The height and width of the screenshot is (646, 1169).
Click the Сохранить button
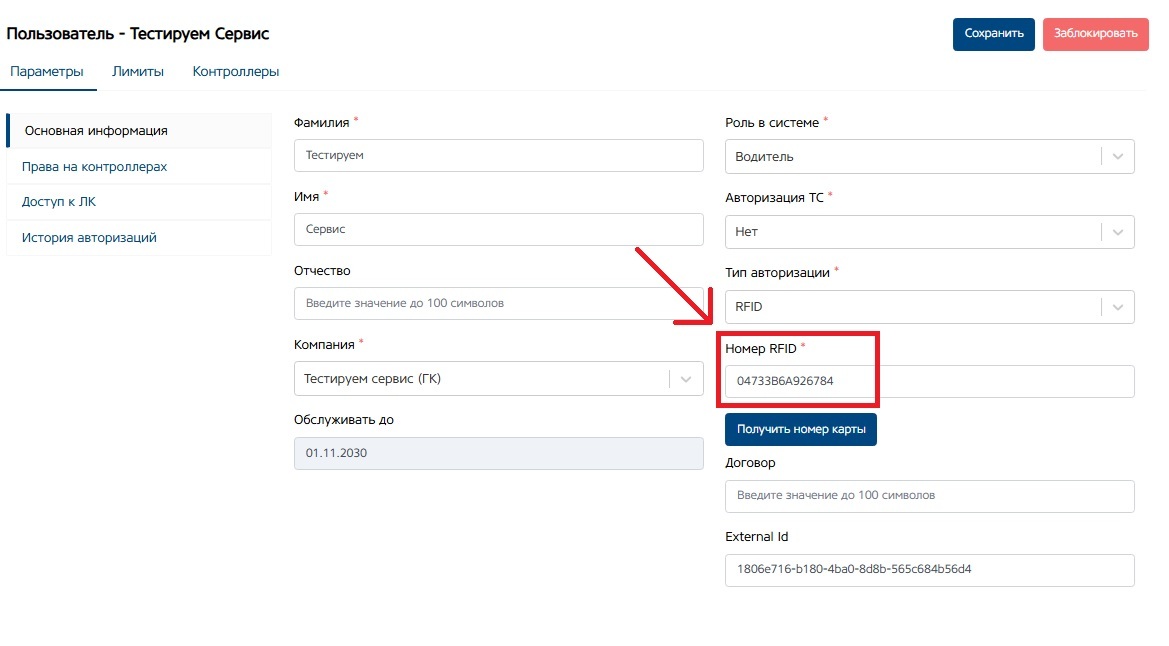(x=993, y=34)
